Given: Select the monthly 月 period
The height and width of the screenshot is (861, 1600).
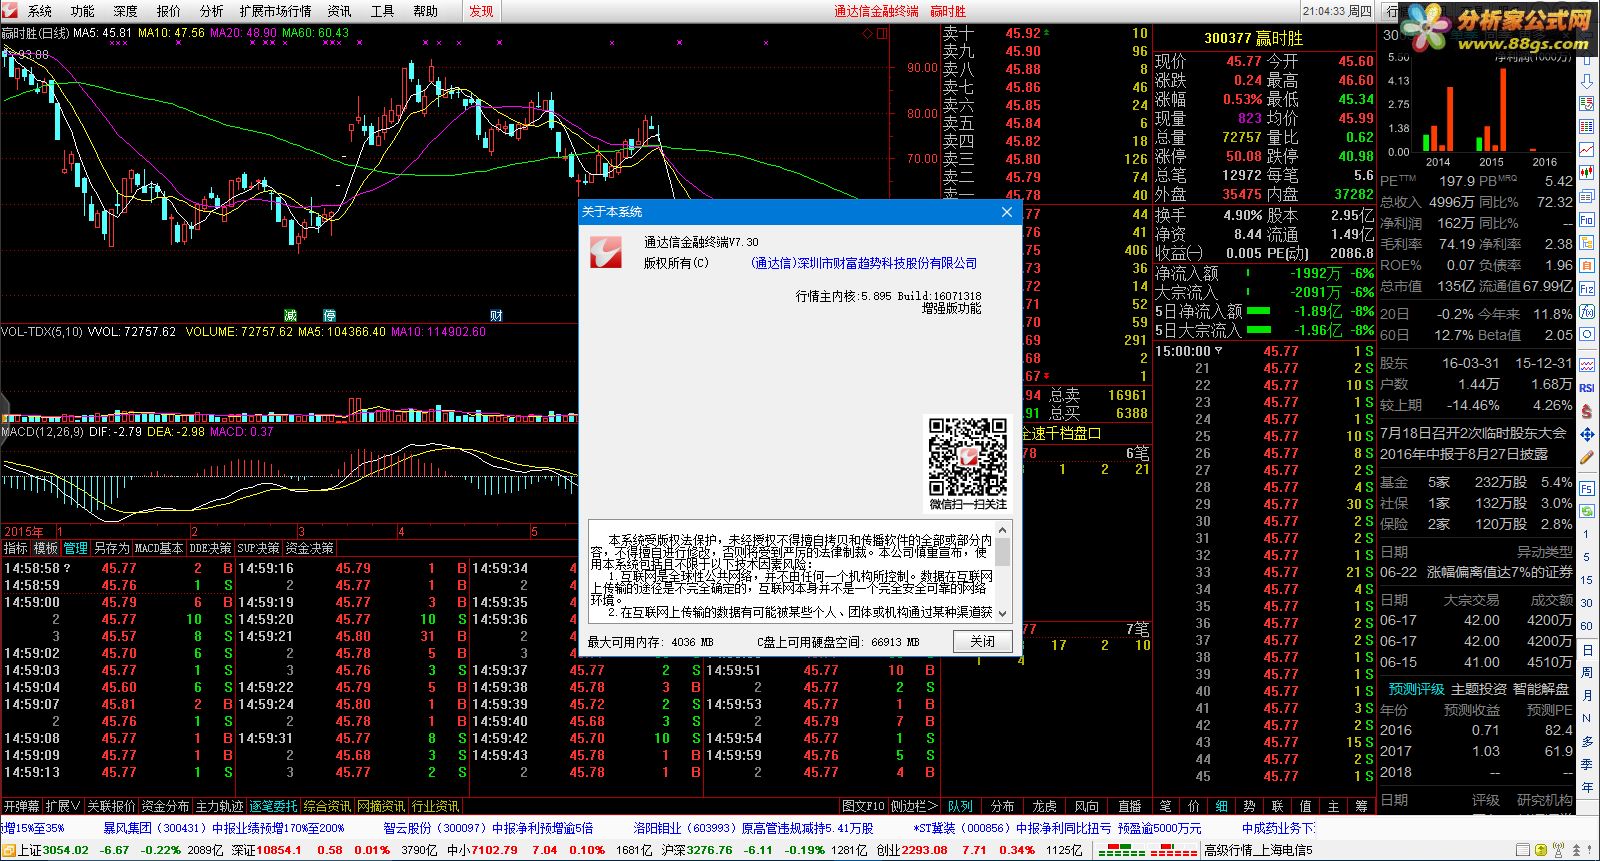Looking at the screenshot, I should pos(1586,695).
